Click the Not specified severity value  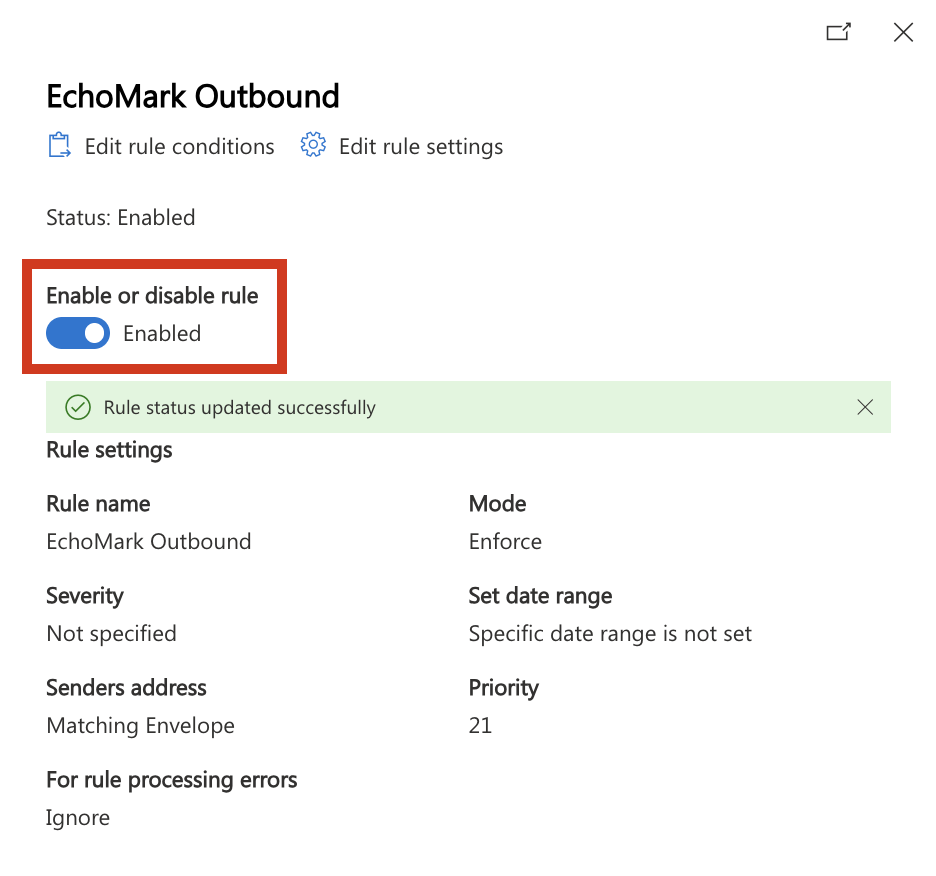coord(112,634)
